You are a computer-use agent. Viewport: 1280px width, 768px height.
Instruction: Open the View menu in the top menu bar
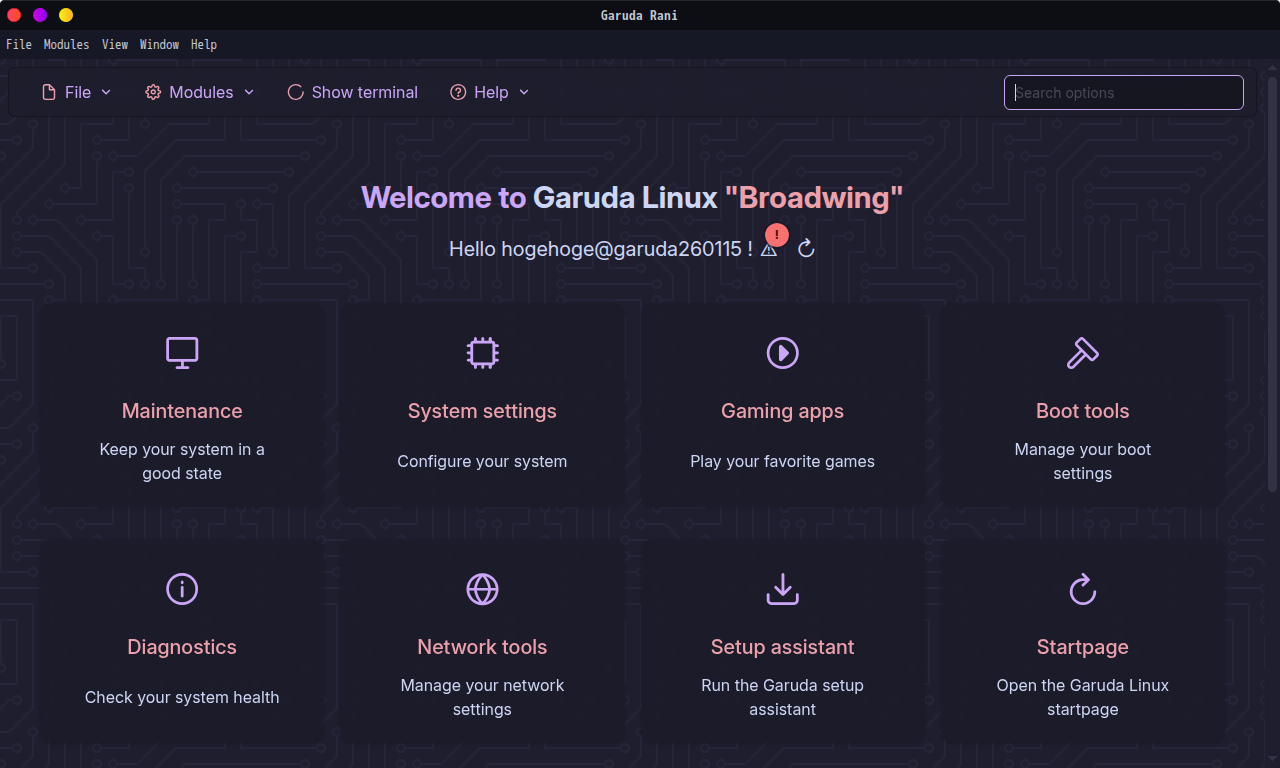tap(115, 45)
